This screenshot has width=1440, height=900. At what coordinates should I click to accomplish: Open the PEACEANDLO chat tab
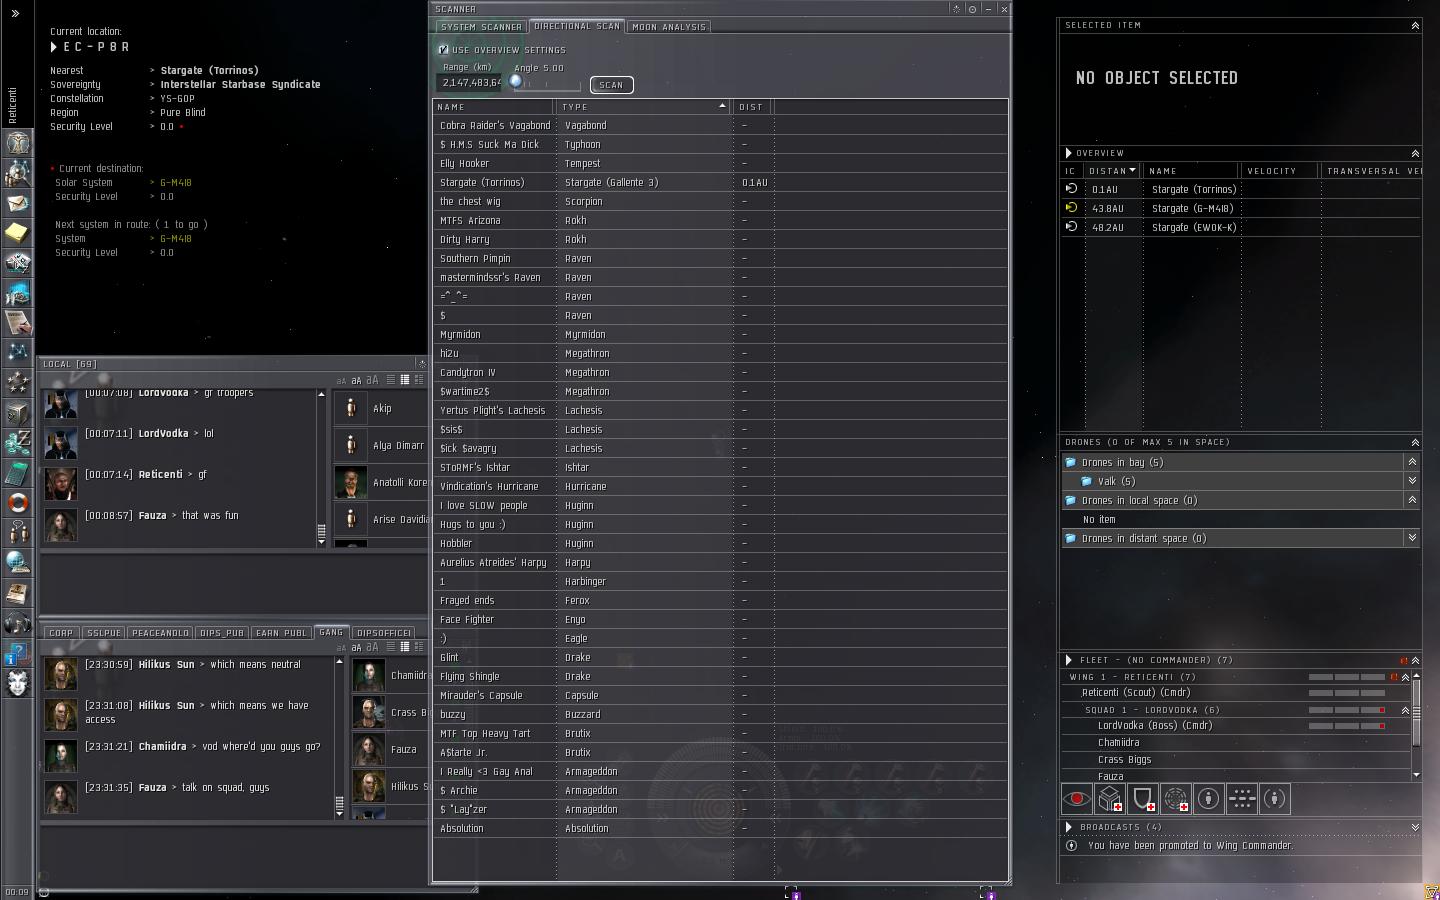tap(160, 633)
